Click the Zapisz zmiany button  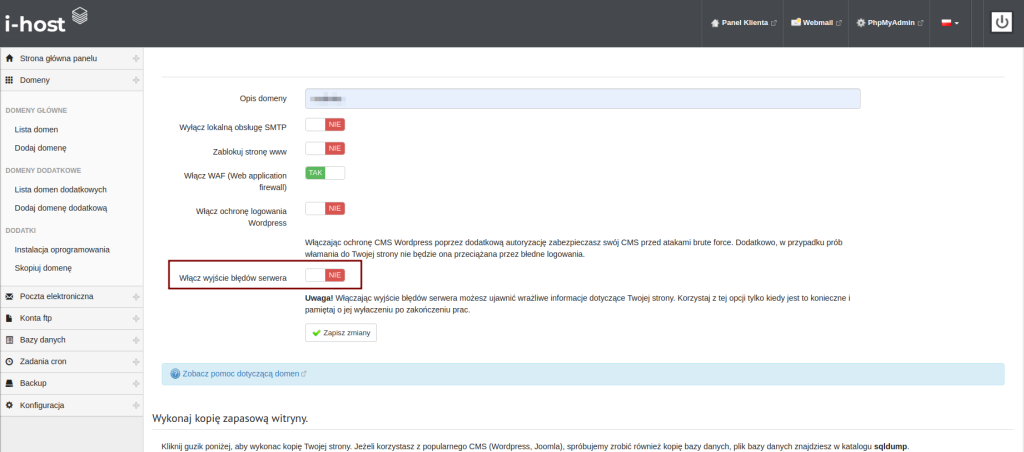[x=341, y=332]
